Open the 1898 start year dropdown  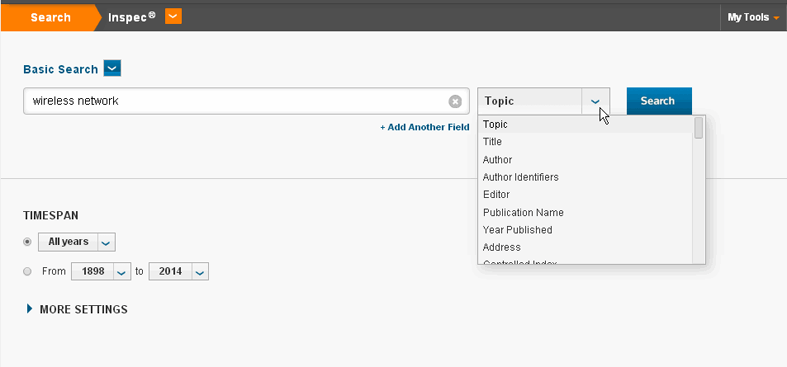point(101,272)
